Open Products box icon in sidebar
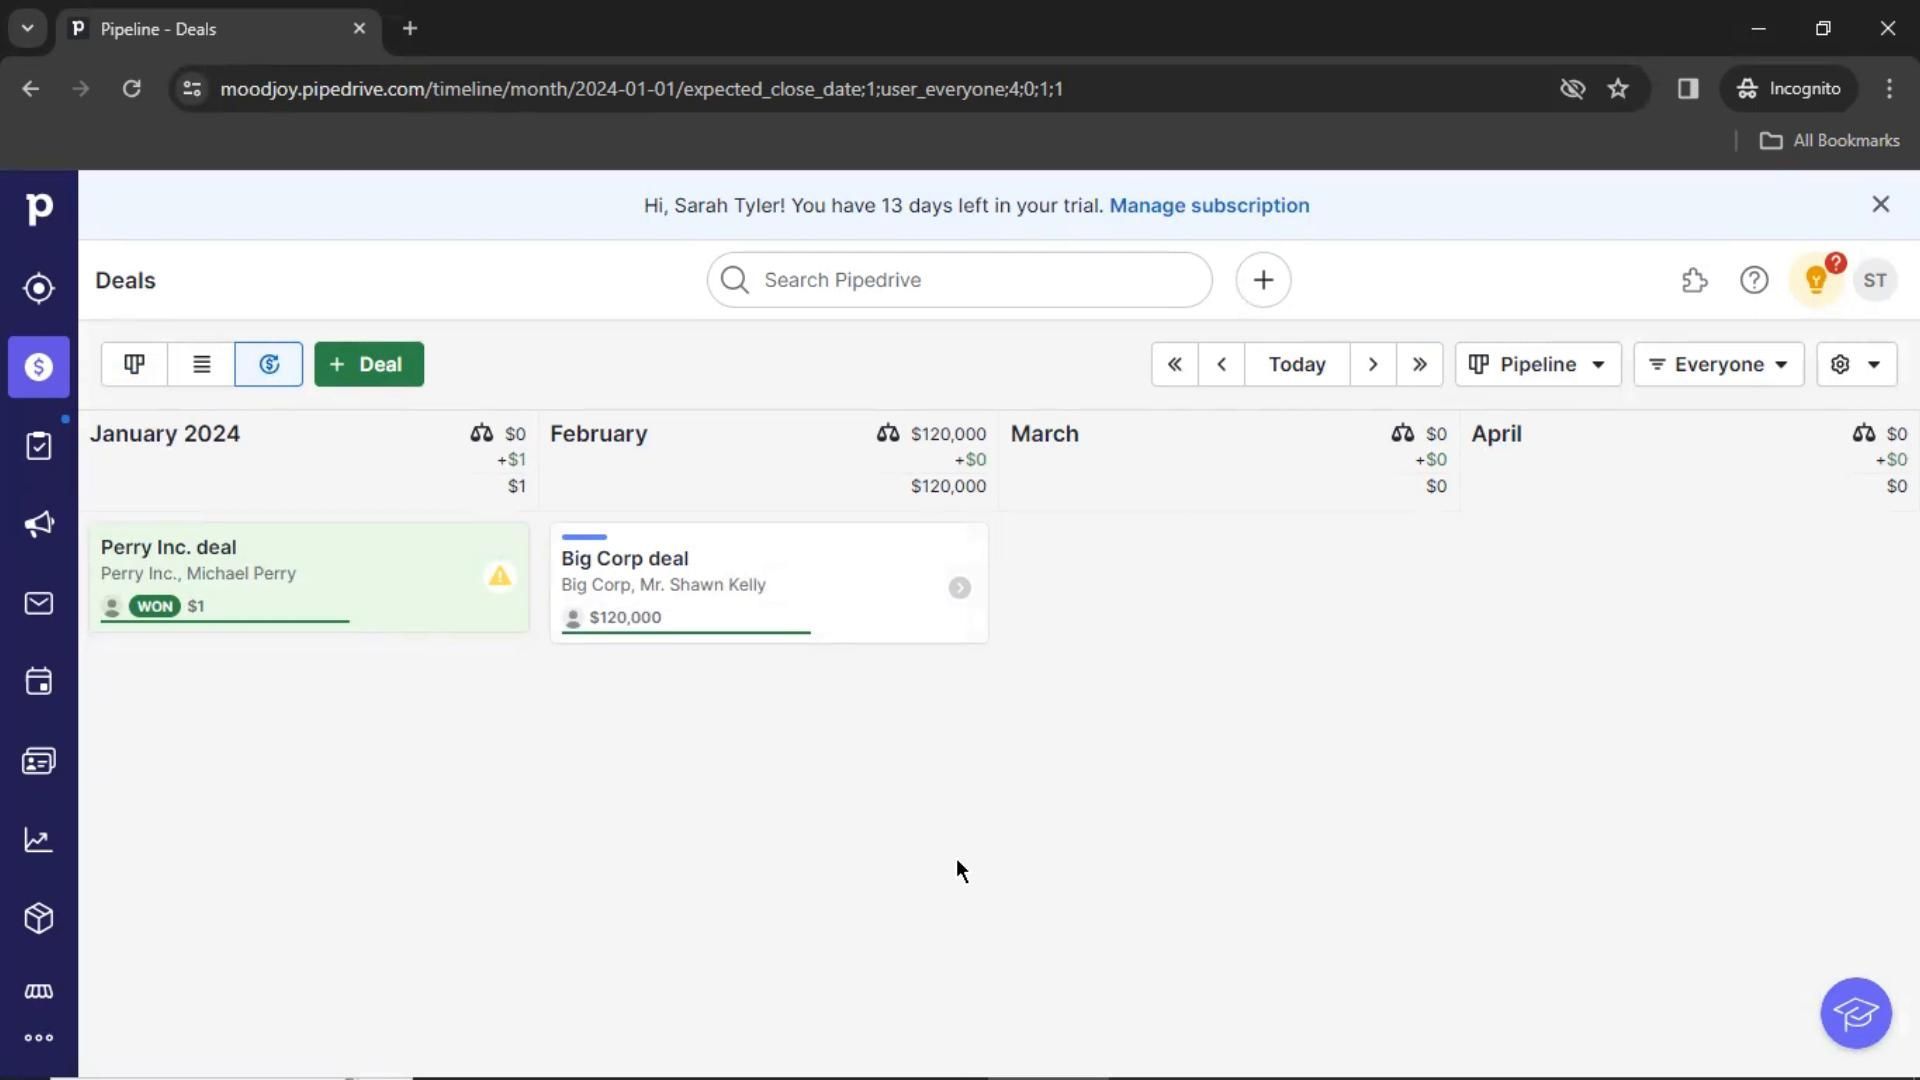1920x1080 pixels. pyautogui.click(x=38, y=918)
